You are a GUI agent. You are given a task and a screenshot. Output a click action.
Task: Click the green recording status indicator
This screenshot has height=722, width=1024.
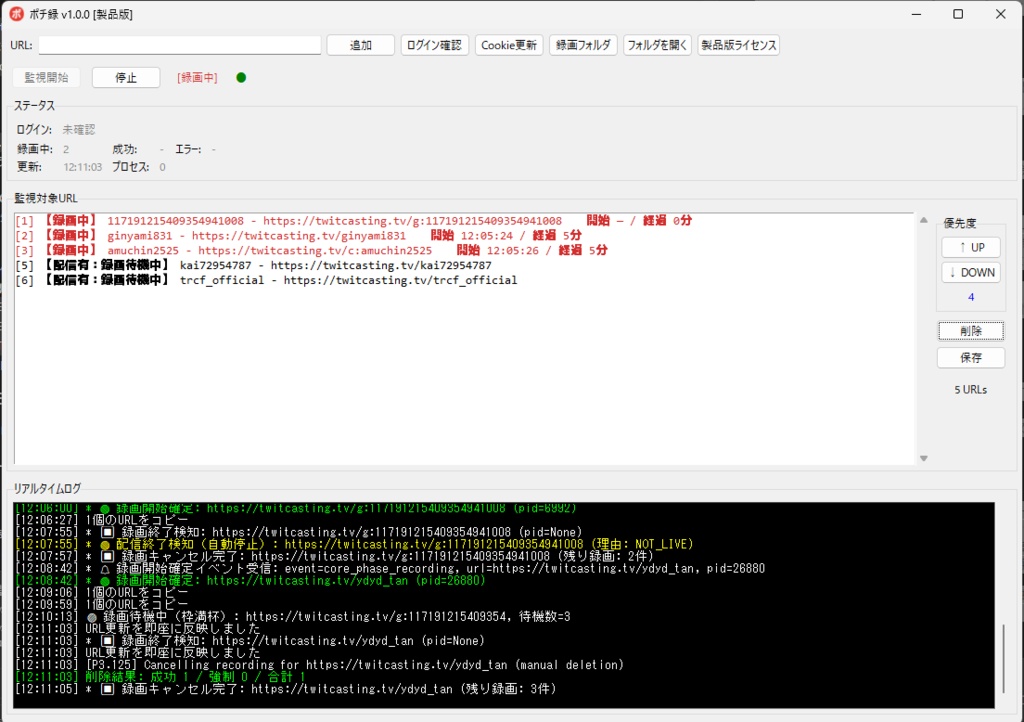coord(241,78)
